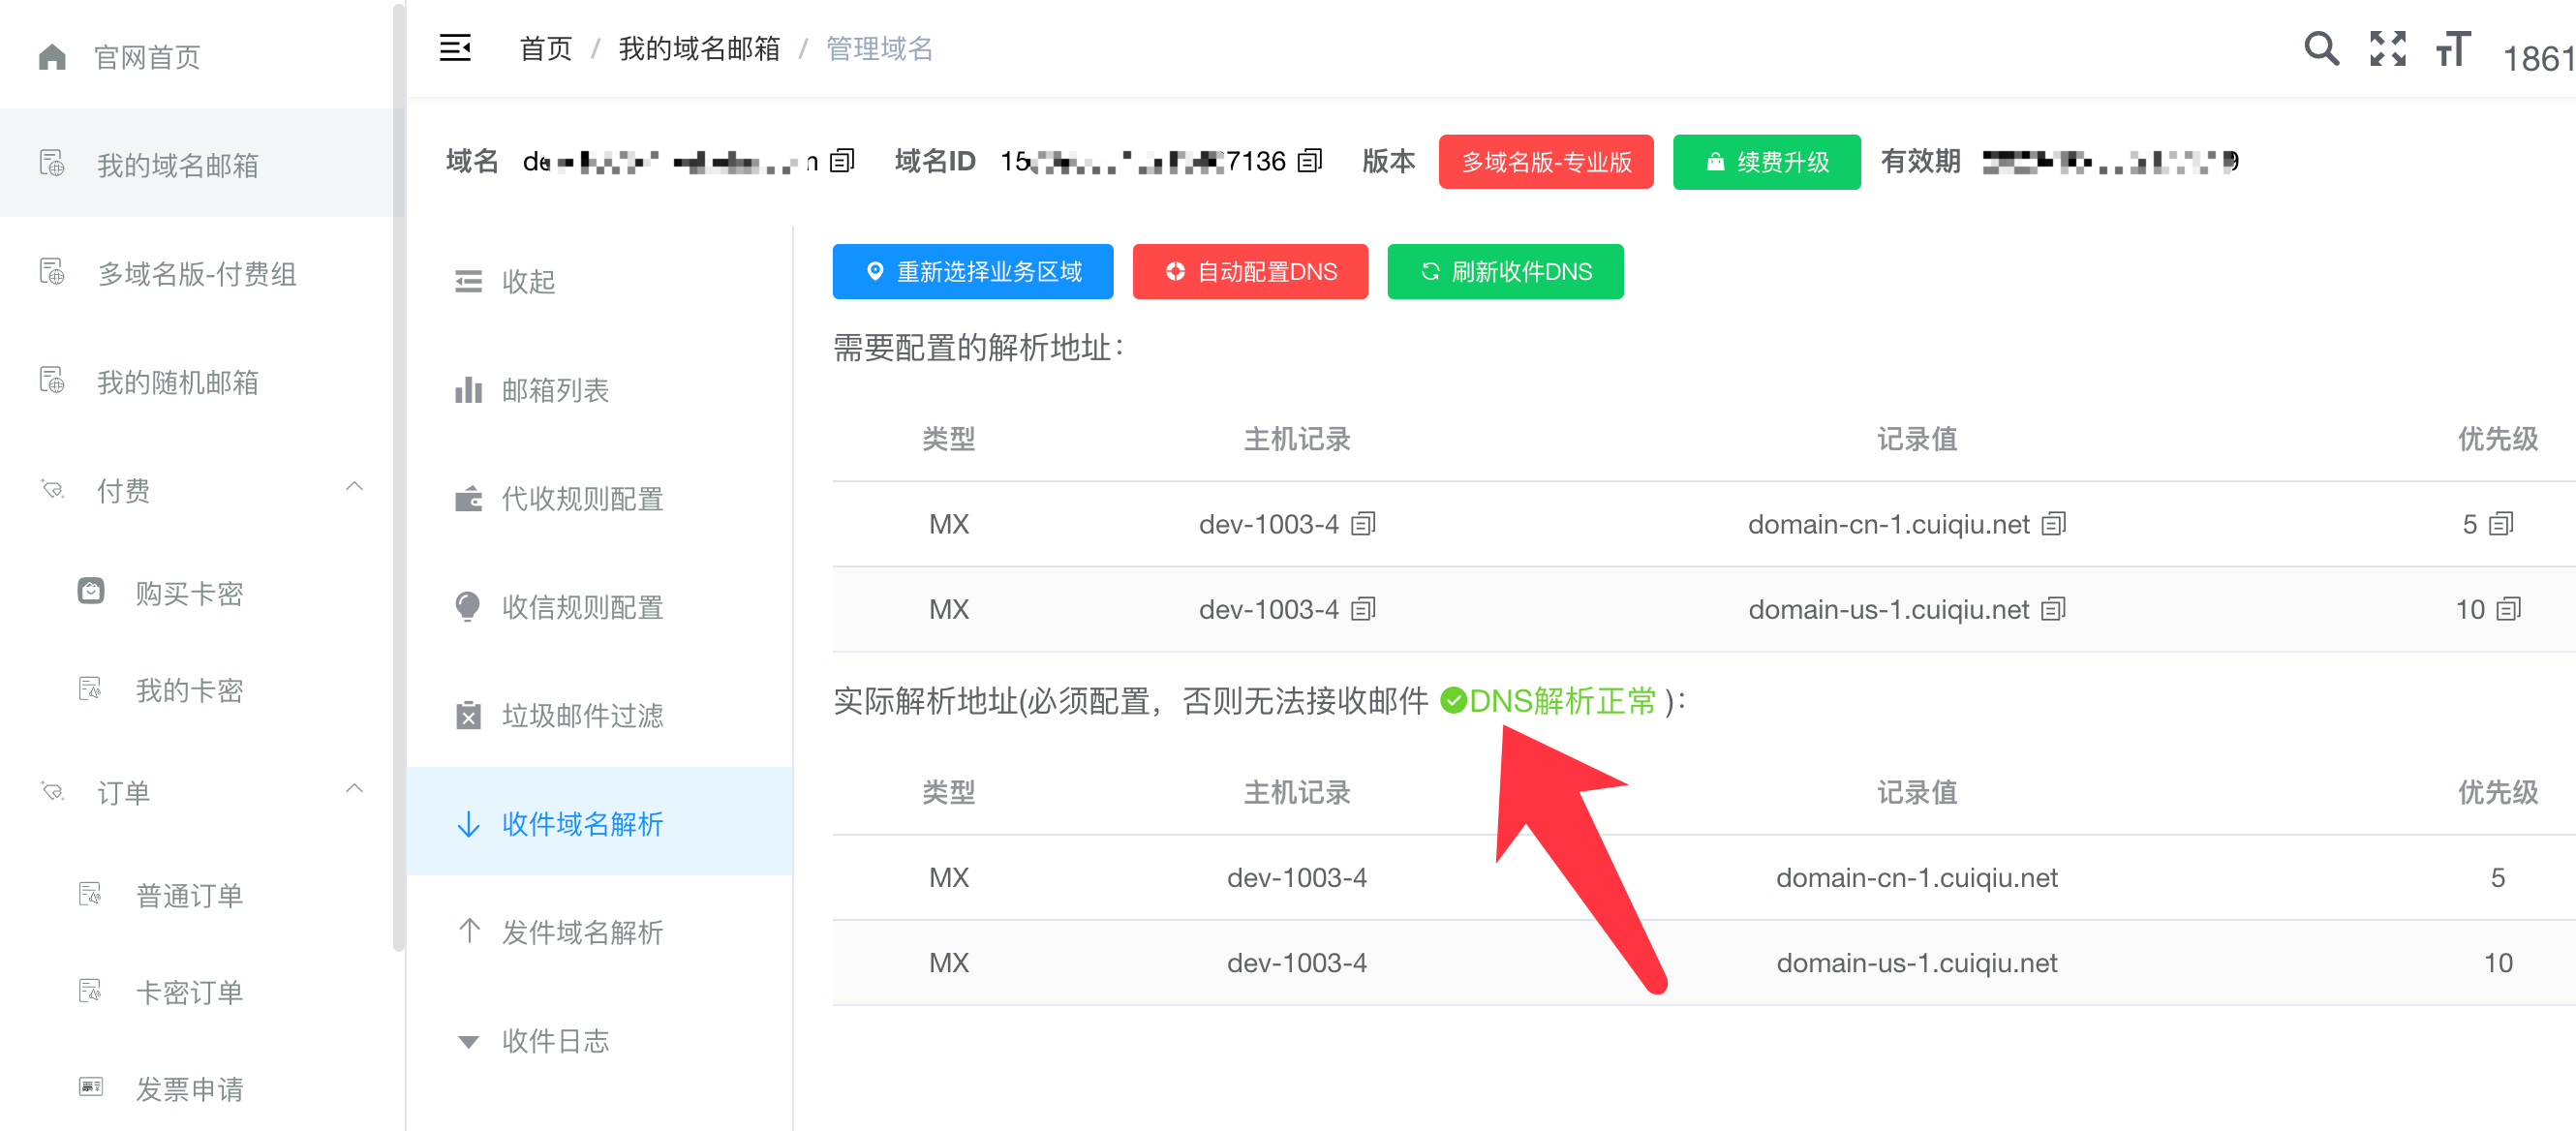This screenshot has width=2576, height=1131.
Task: Collapse the 订单 menu group chevron
Action: pyautogui.click(x=354, y=789)
